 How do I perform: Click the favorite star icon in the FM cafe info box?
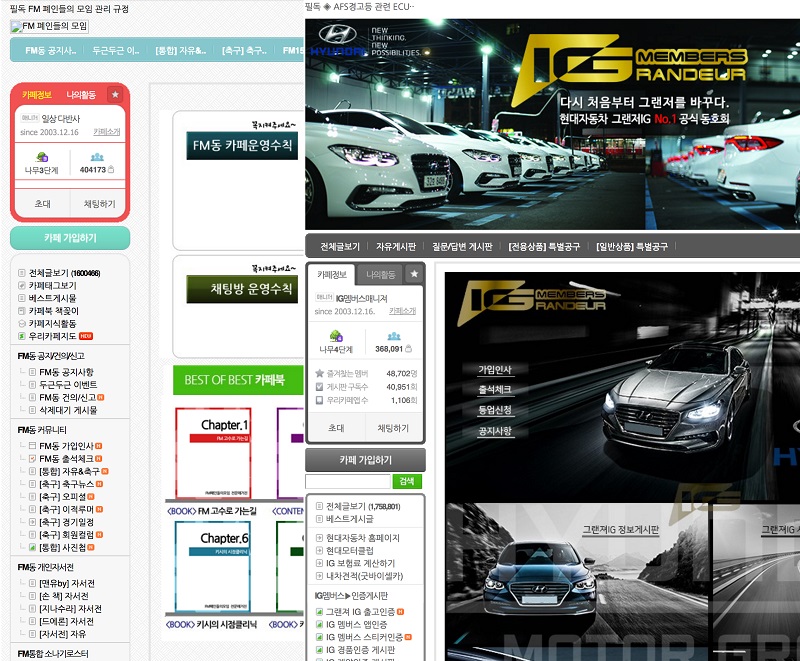point(115,94)
